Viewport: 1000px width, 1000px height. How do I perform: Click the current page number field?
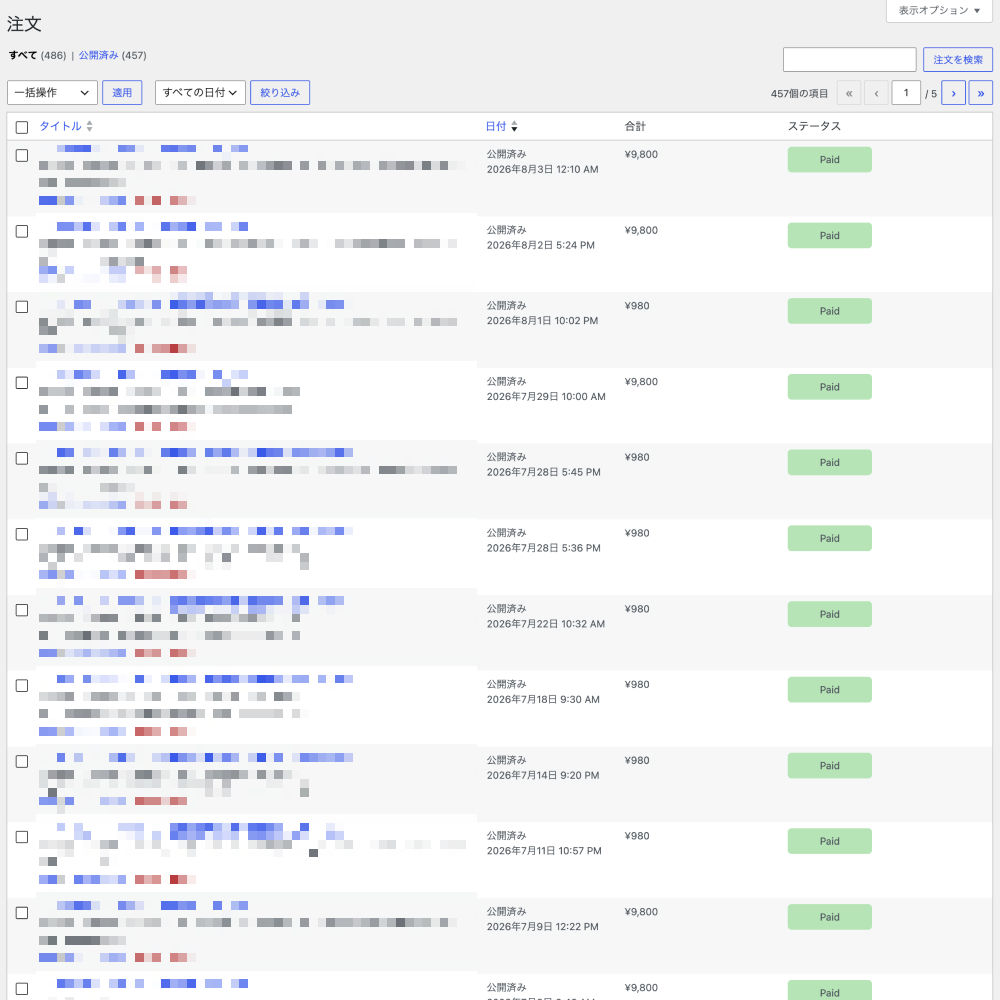click(906, 92)
